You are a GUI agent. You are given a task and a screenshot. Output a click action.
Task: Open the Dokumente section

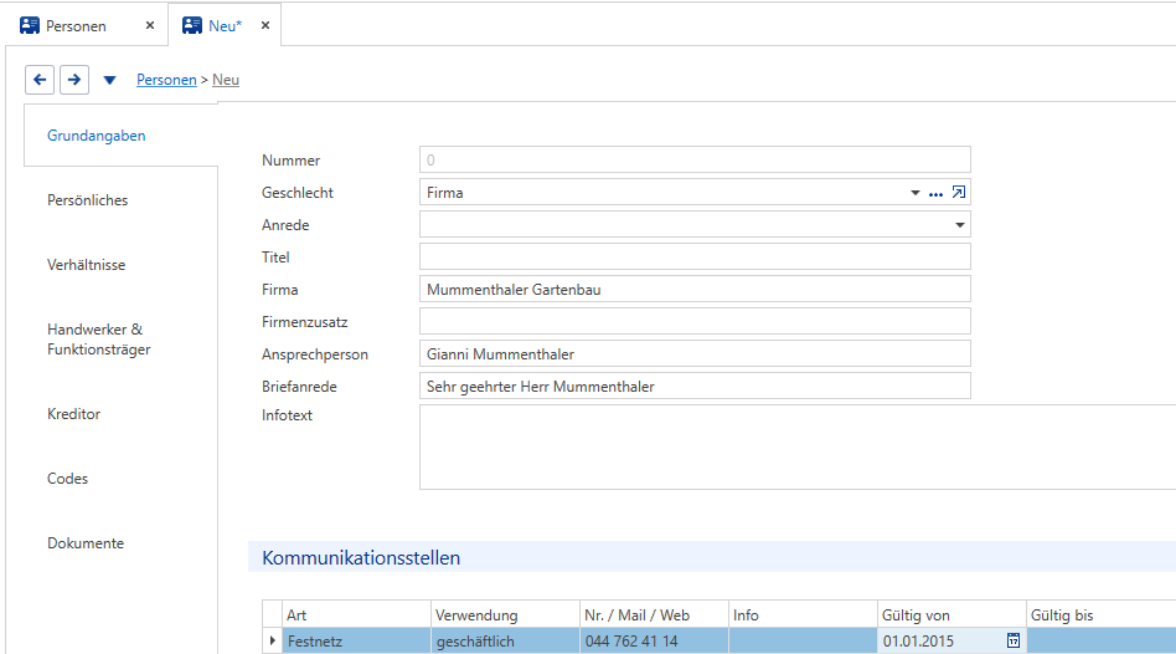(86, 543)
